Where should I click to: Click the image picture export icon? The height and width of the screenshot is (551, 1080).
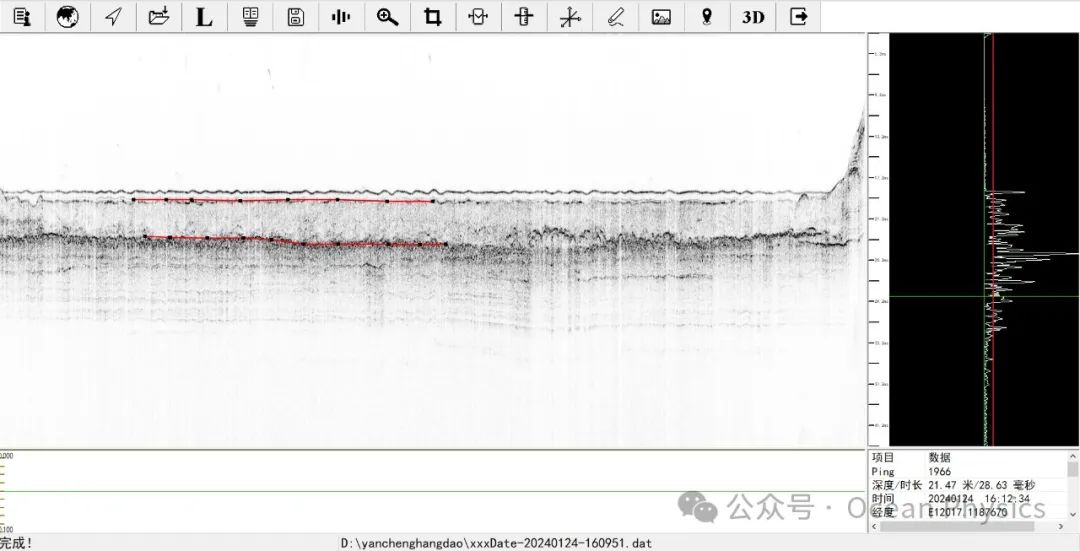pos(661,17)
